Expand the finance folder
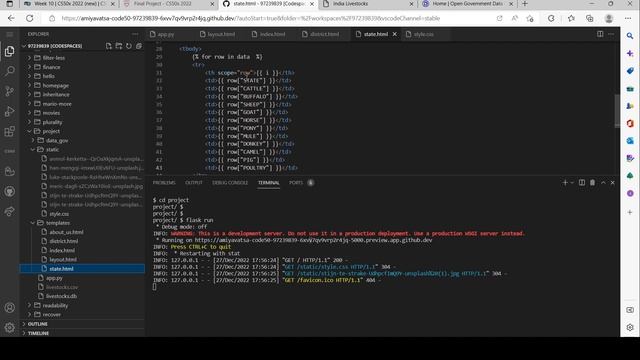This screenshot has height=360, width=640. click(51, 67)
